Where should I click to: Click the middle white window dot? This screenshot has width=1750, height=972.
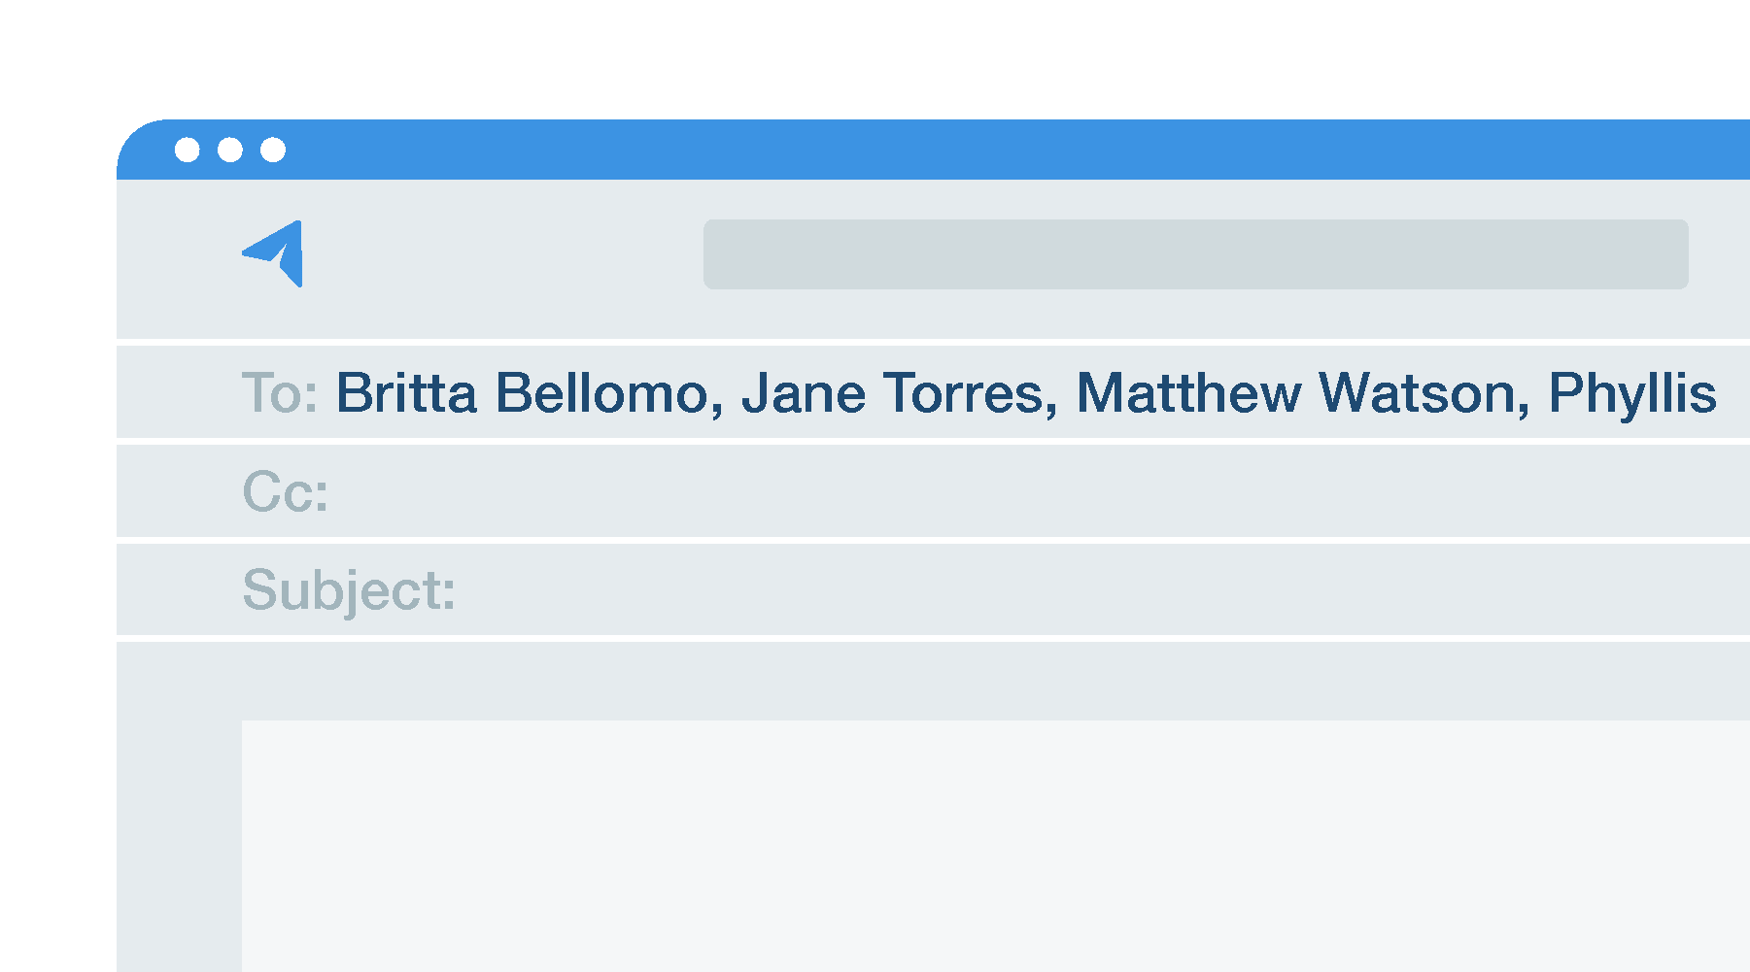230,150
